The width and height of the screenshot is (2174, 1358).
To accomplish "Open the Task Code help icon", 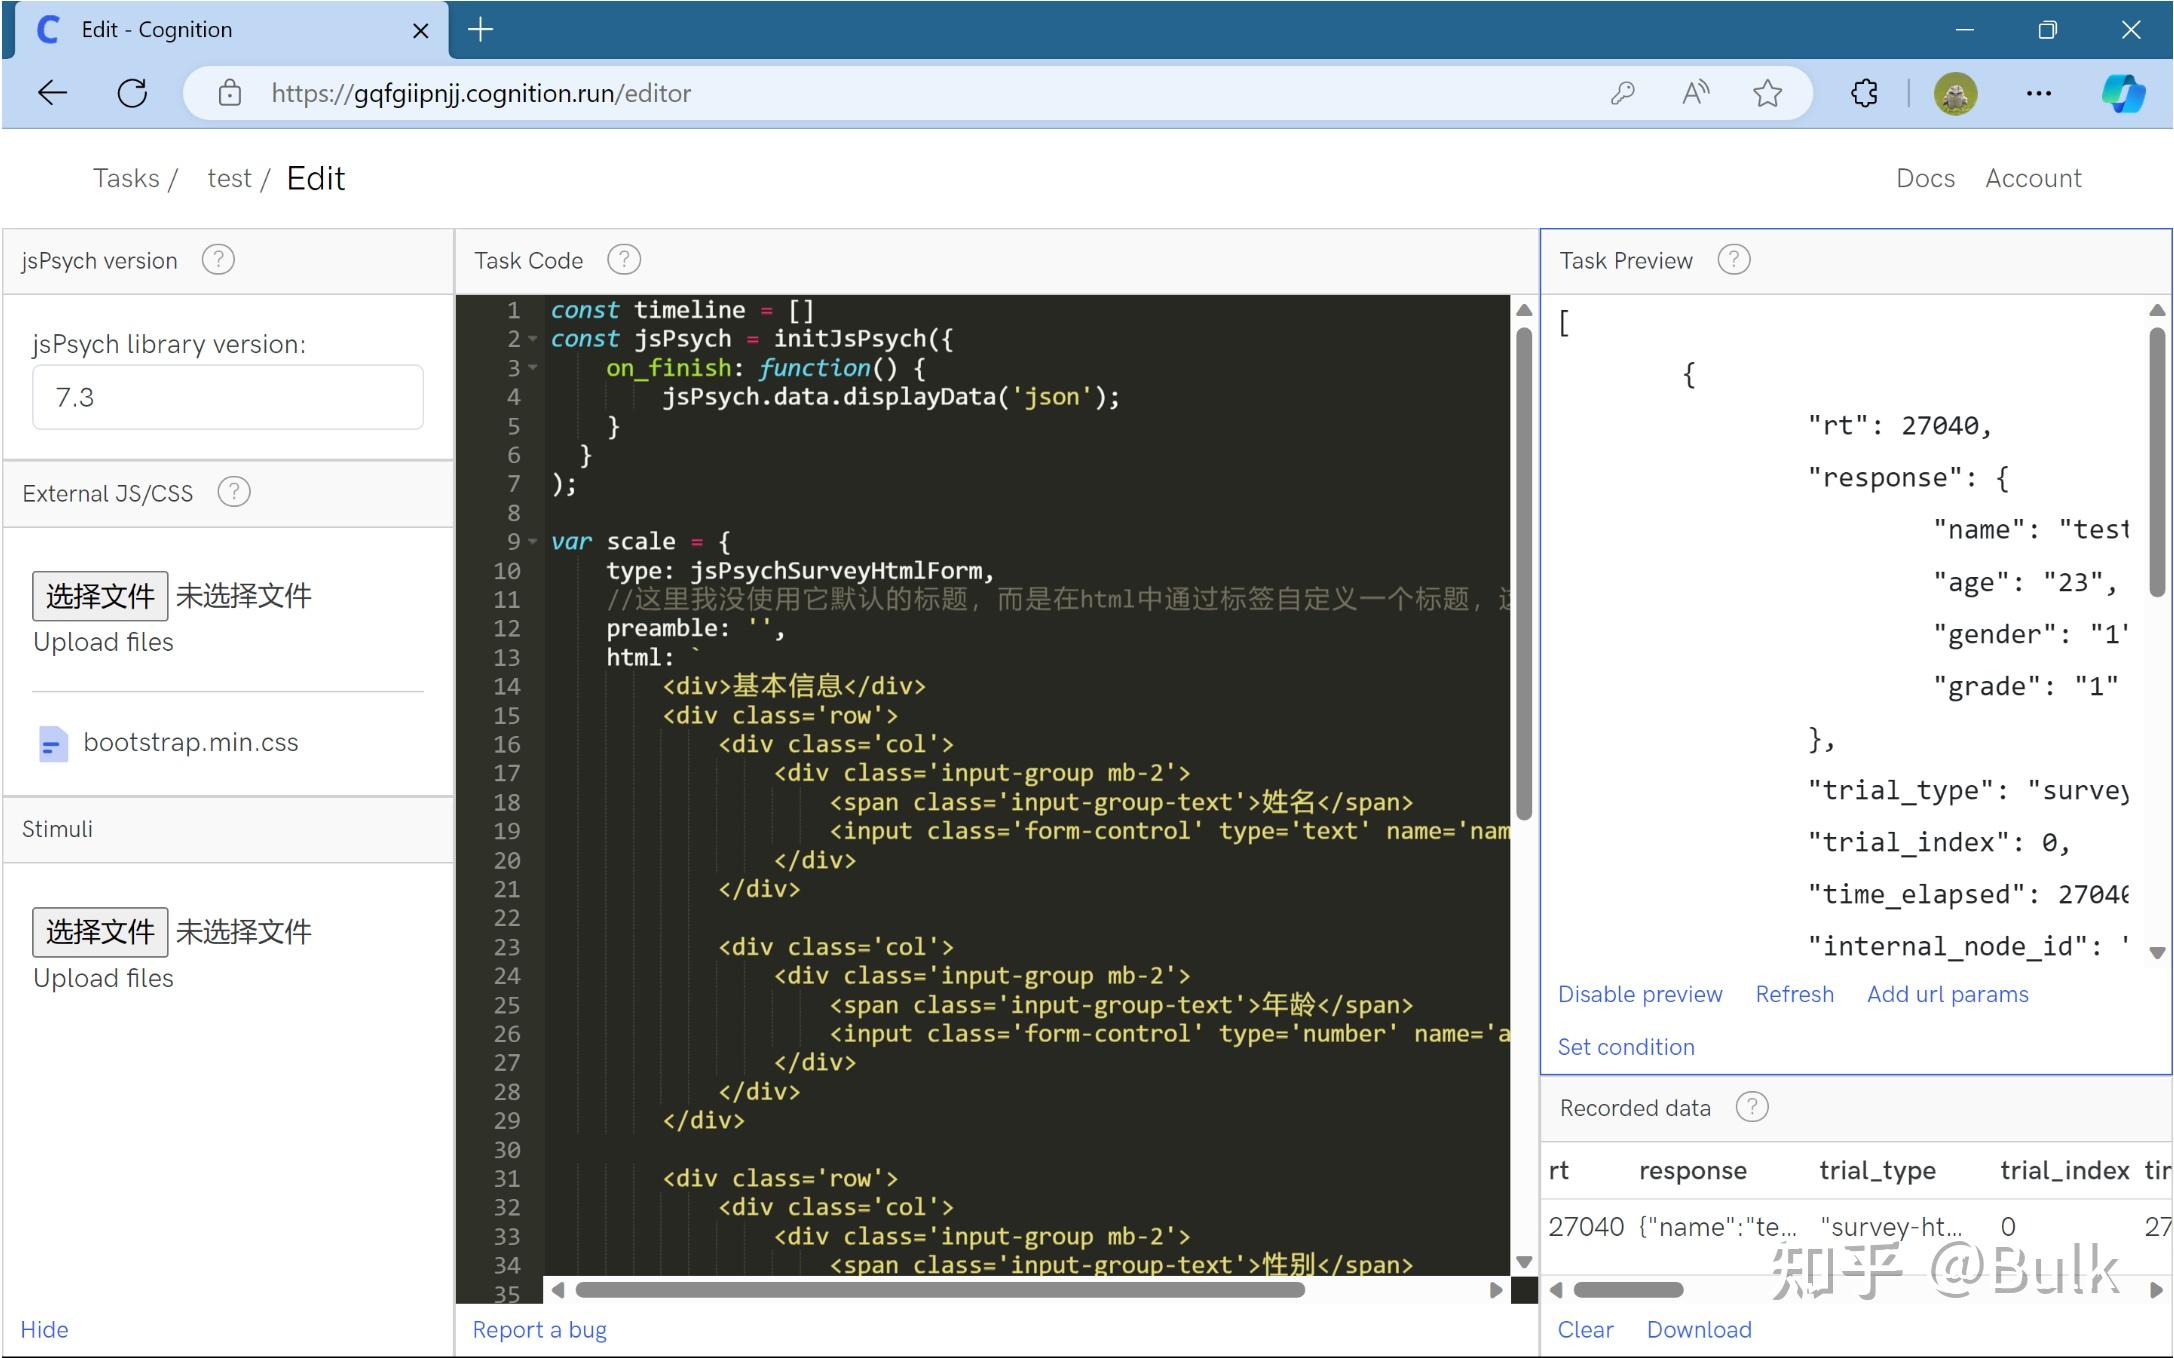I will (x=624, y=260).
